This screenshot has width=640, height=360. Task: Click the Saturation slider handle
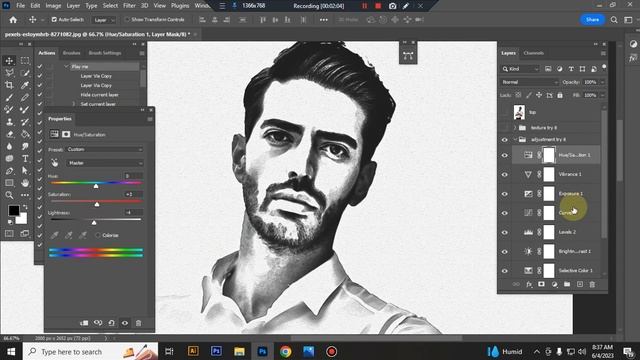(x=97, y=204)
